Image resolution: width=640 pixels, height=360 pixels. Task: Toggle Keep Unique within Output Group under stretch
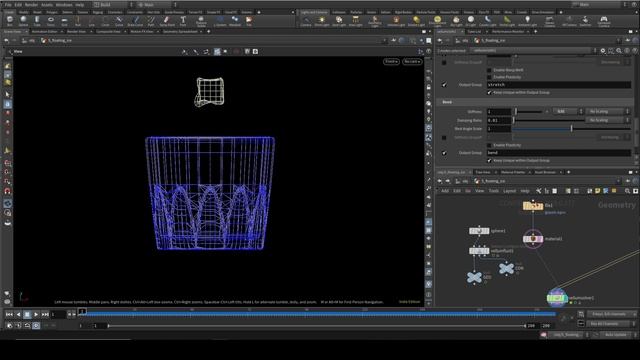click(489, 93)
